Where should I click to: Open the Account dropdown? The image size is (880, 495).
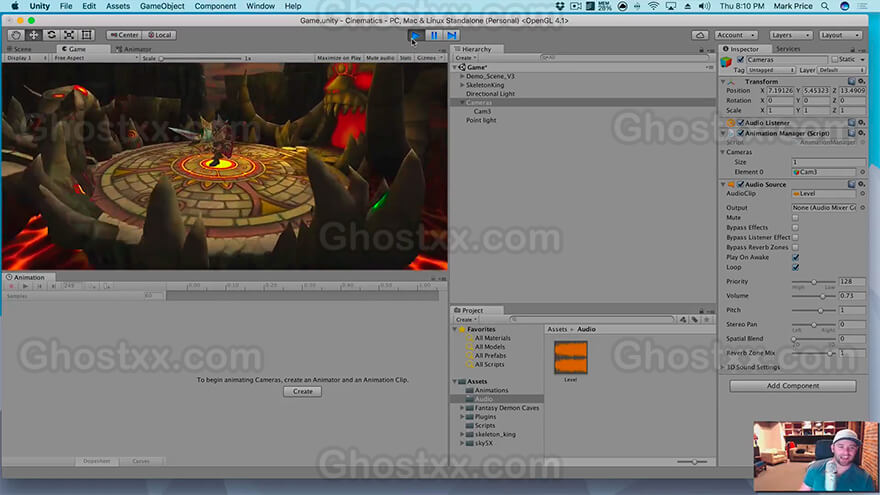pos(736,35)
